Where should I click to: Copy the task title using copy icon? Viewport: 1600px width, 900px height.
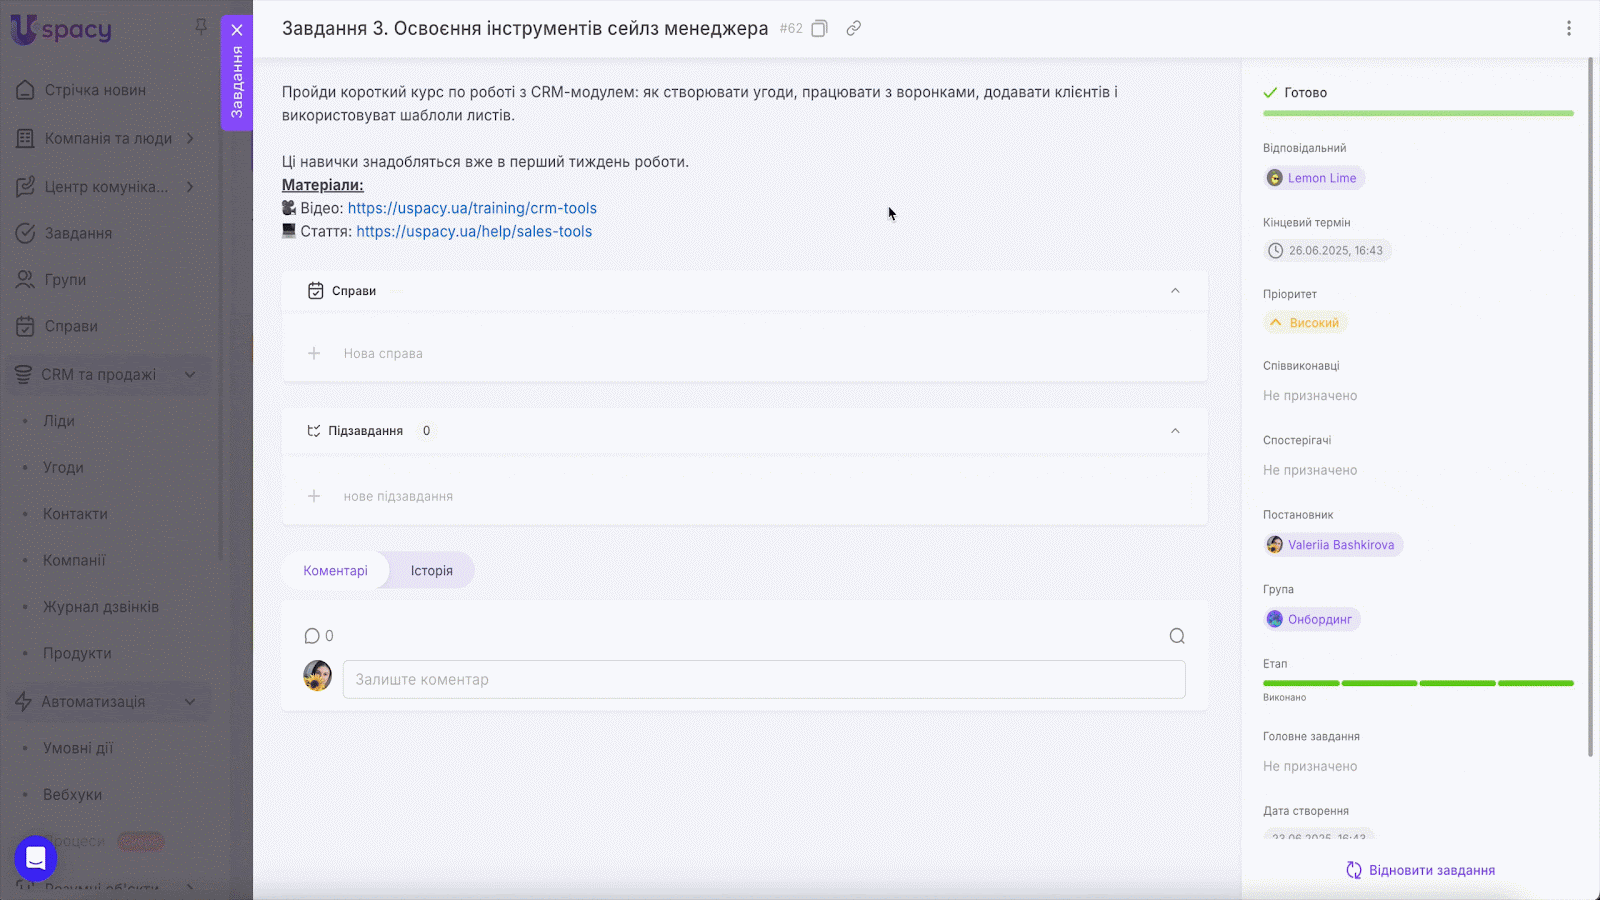click(819, 29)
